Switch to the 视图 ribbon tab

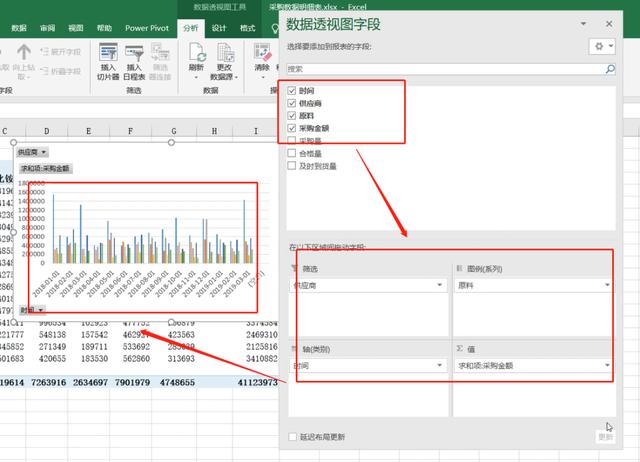[76, 28]
